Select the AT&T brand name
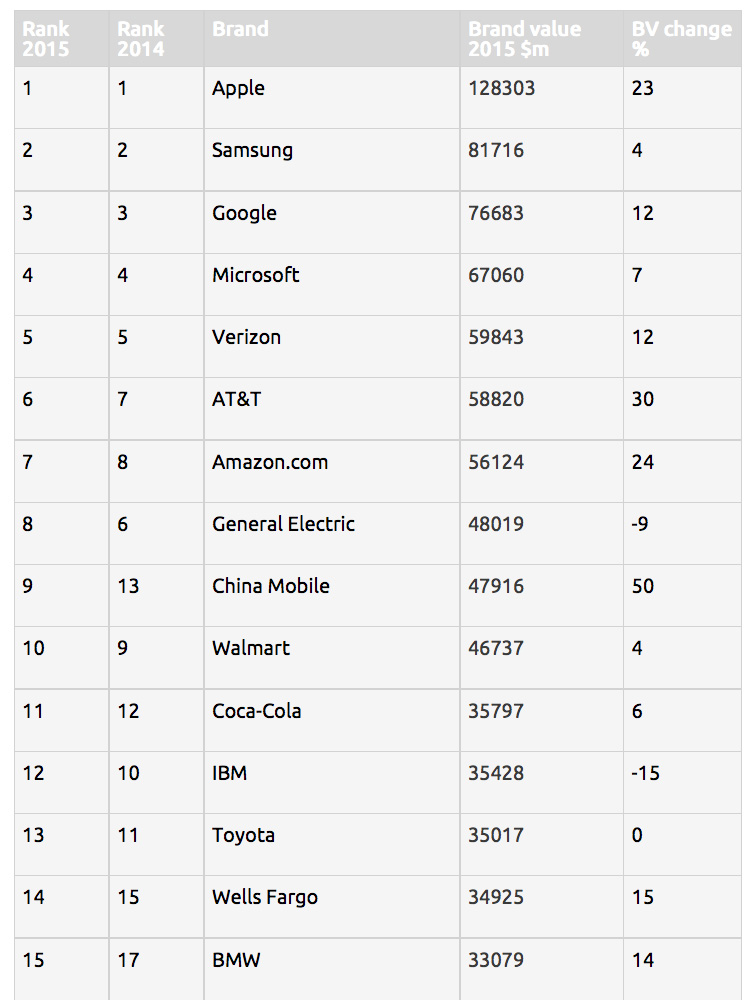Viewport: 753px width, 1000px height. tap(237, 399)
